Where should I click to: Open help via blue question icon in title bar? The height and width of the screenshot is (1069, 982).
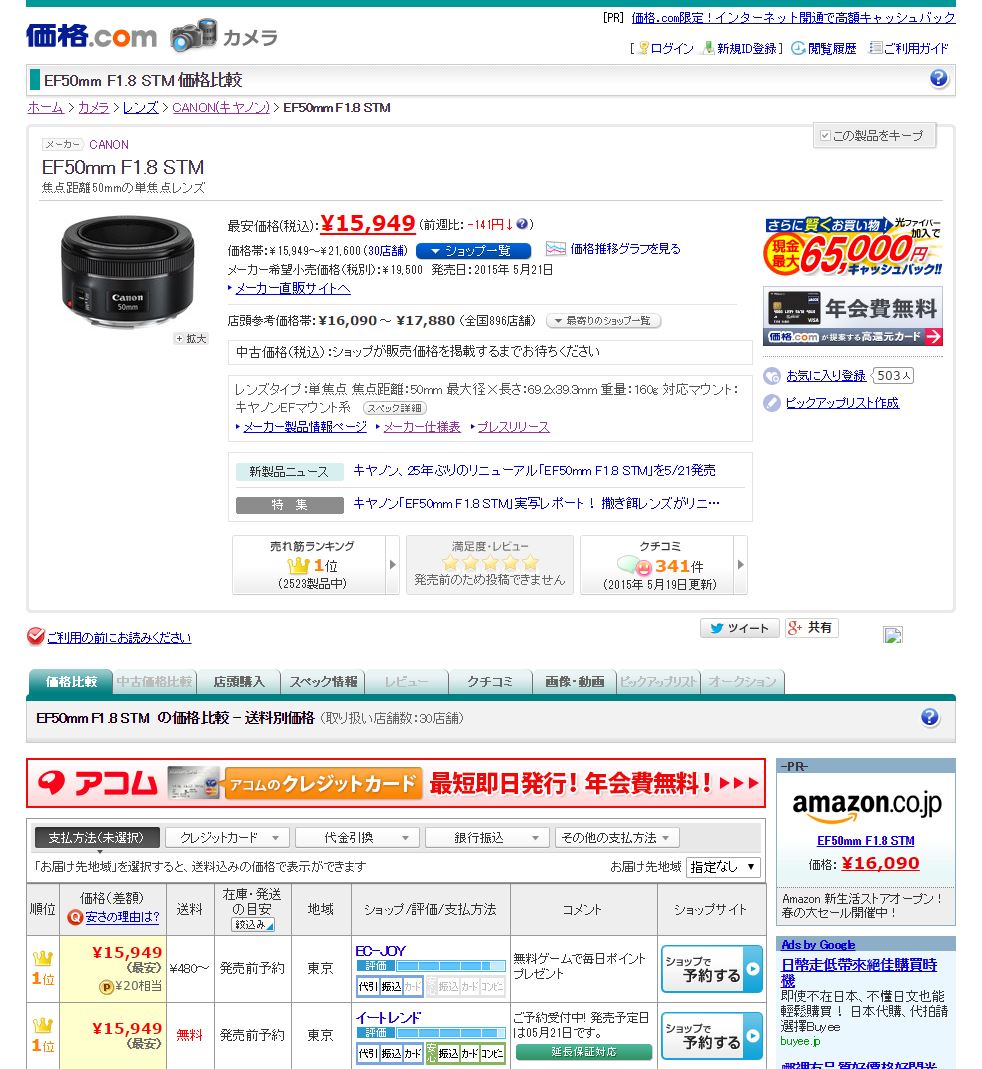938,79
